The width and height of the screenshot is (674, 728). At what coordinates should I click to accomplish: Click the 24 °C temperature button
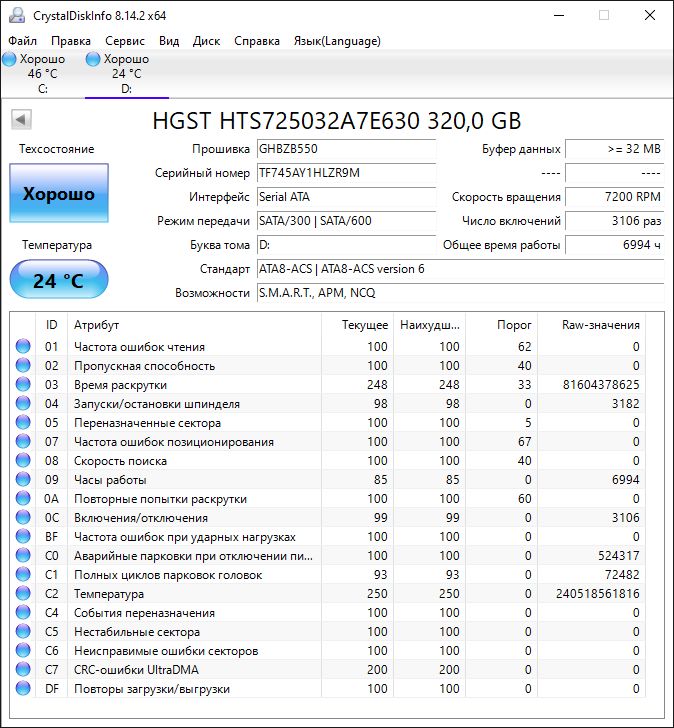point(58,280)
